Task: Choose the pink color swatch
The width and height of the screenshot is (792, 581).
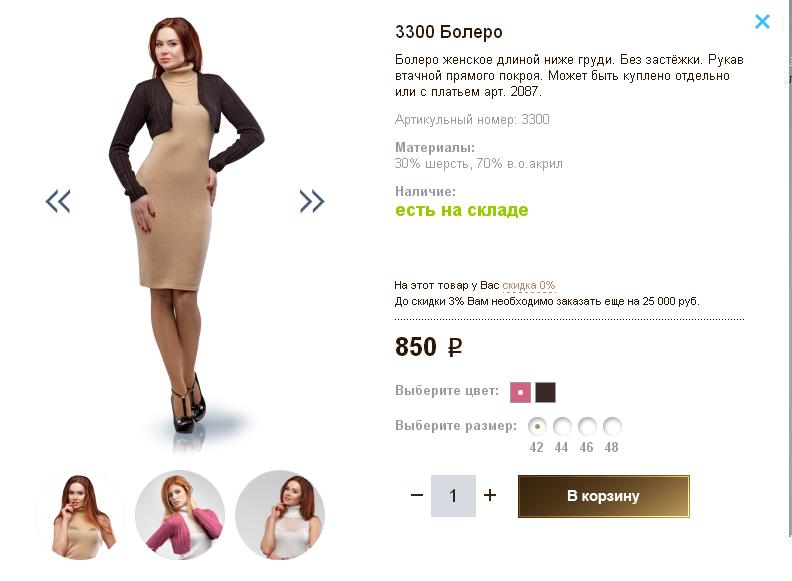Action: (520, 392)
